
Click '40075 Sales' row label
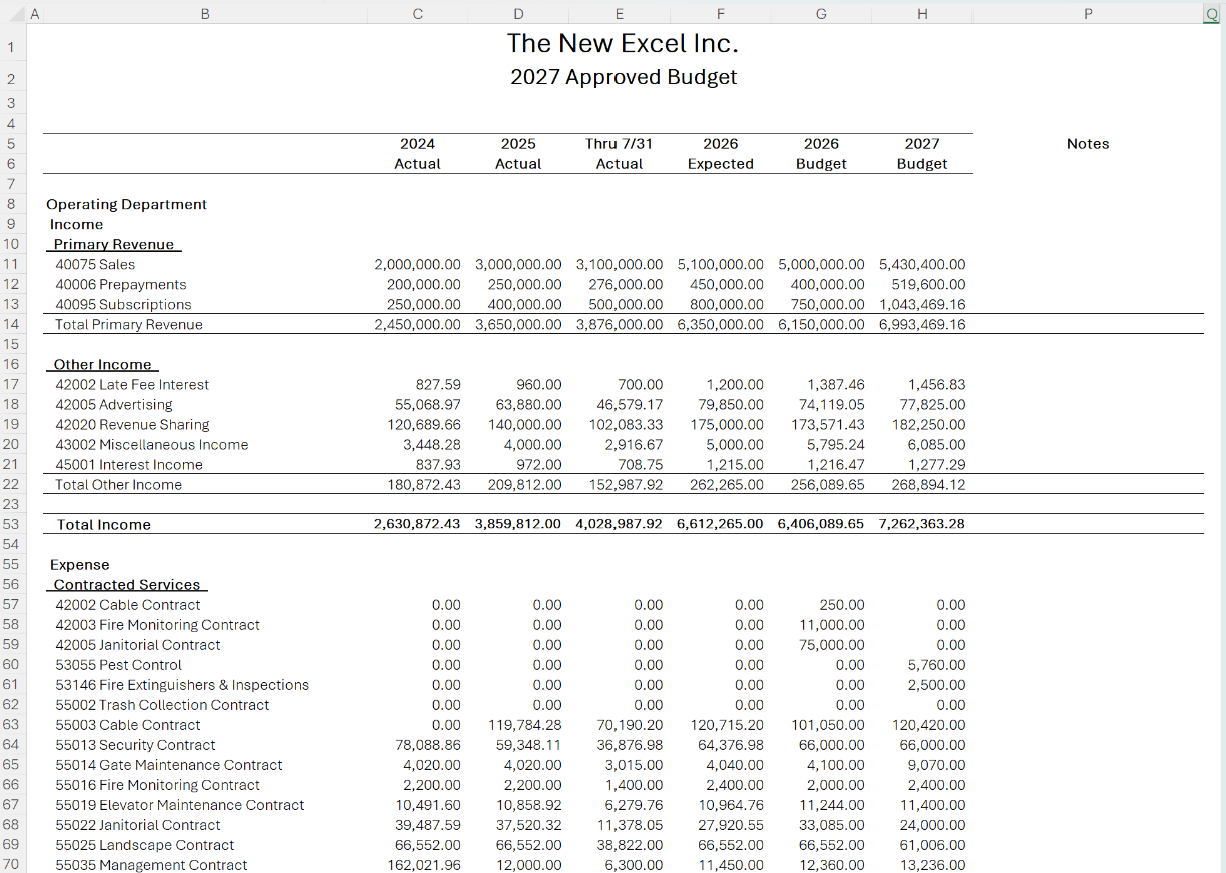[x=95, y=264]
